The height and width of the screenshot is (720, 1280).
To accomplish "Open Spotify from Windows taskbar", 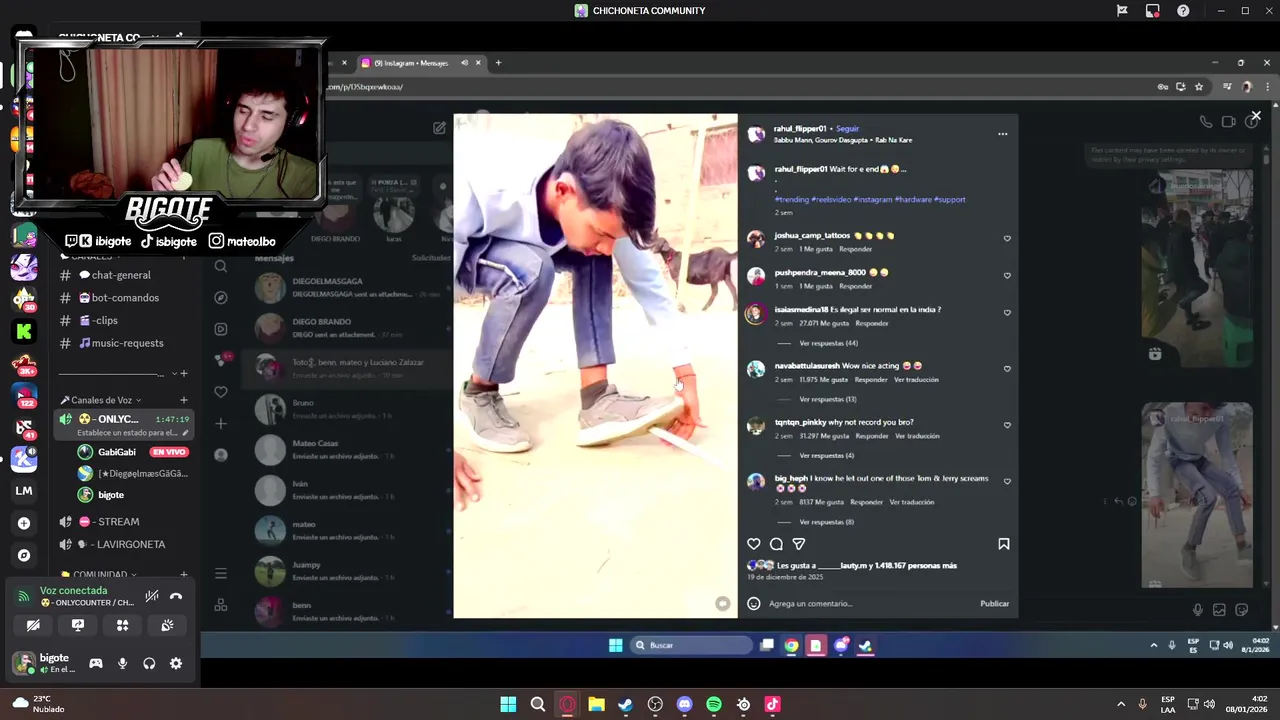I will 714,704.
